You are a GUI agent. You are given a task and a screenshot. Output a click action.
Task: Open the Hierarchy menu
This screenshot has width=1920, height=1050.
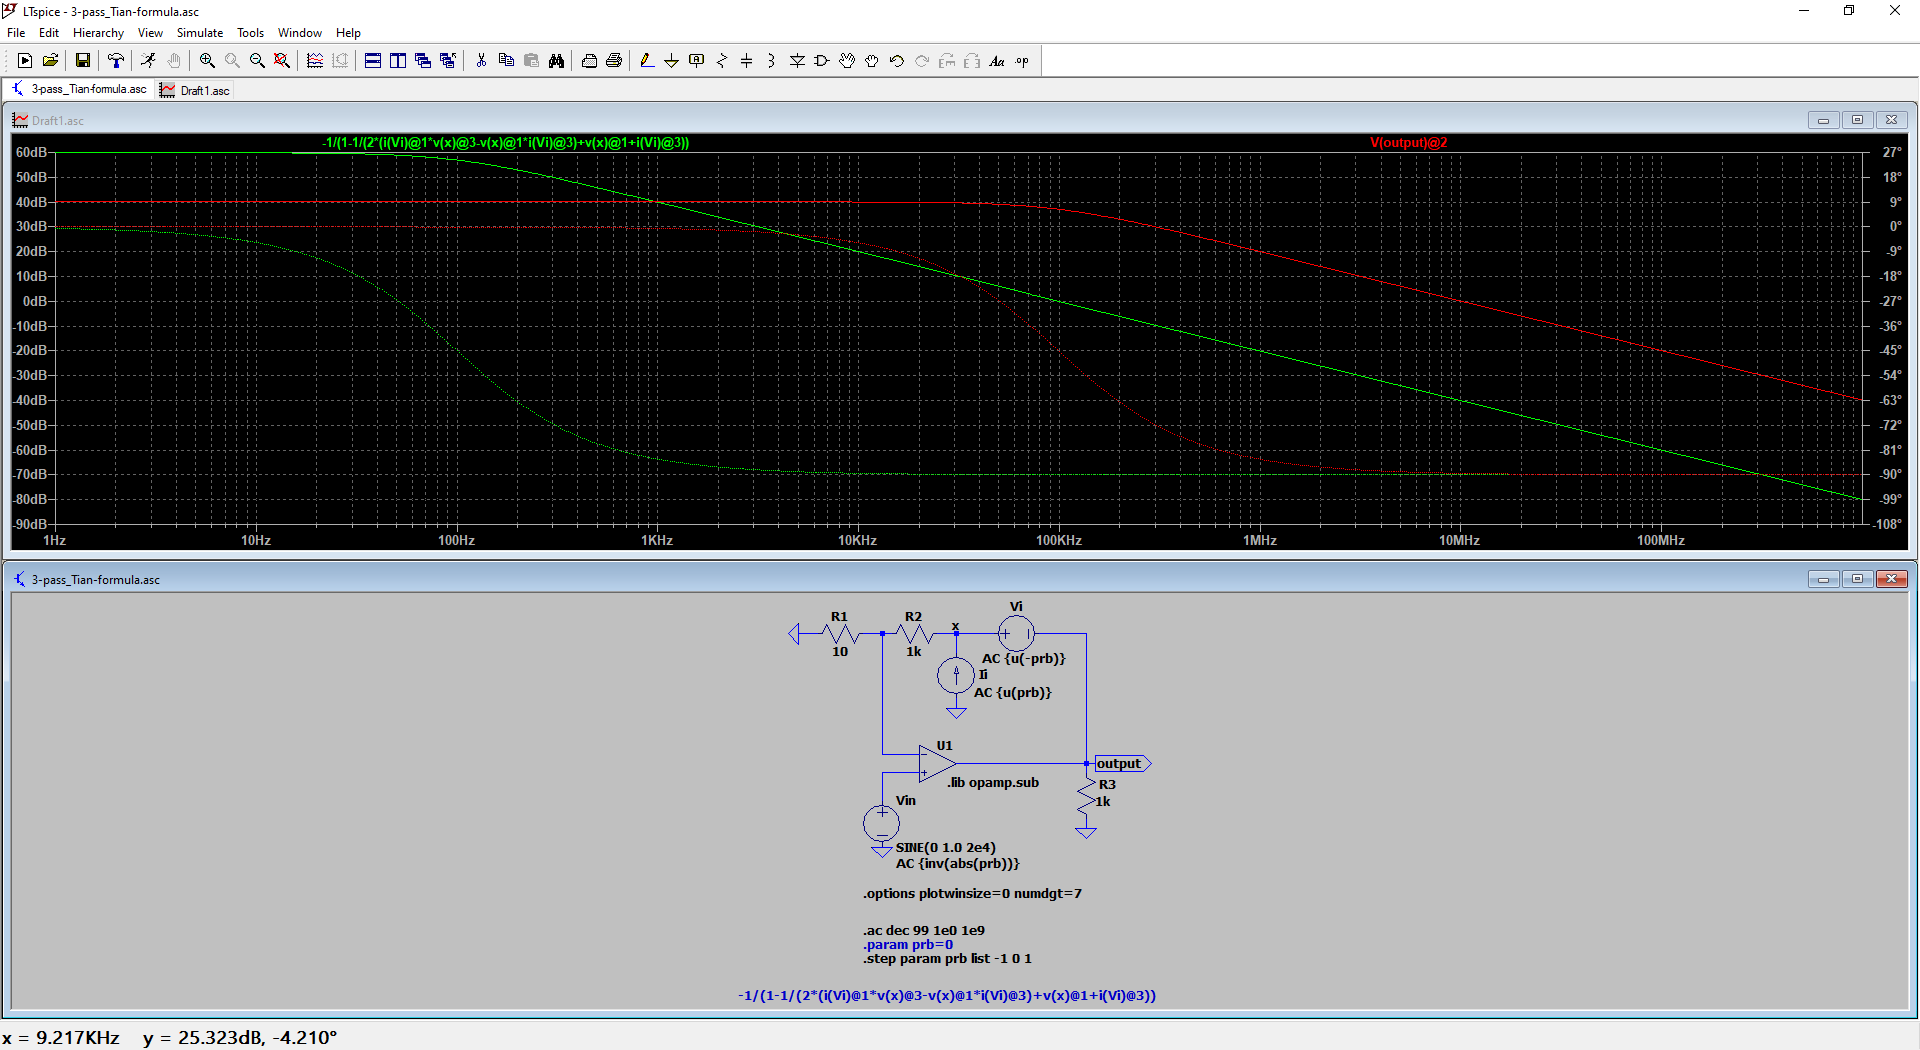click(x=98, y=33)
